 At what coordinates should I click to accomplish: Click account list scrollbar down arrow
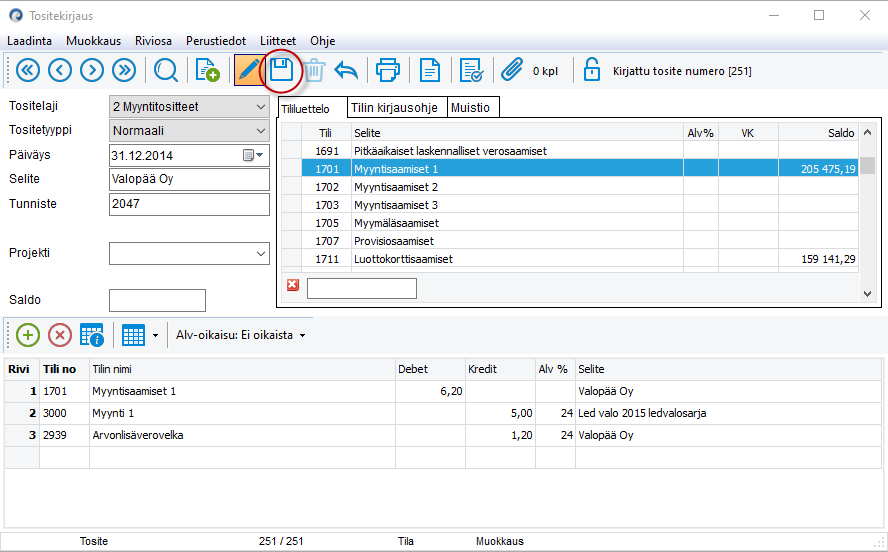[x=867, y=293]
